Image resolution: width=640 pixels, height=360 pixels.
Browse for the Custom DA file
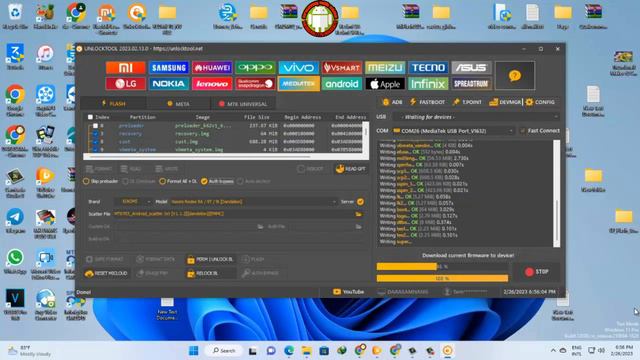click(260, 227)
